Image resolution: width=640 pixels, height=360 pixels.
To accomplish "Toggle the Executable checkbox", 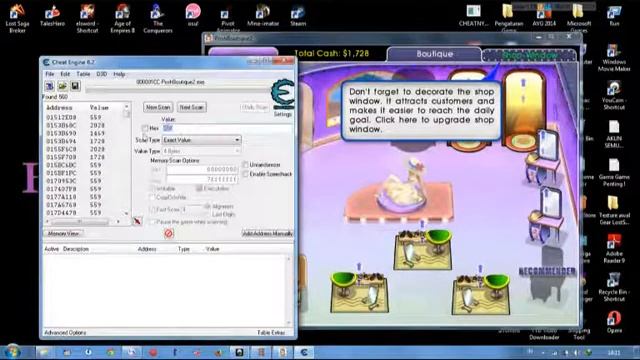I will (x=199, y=188).
